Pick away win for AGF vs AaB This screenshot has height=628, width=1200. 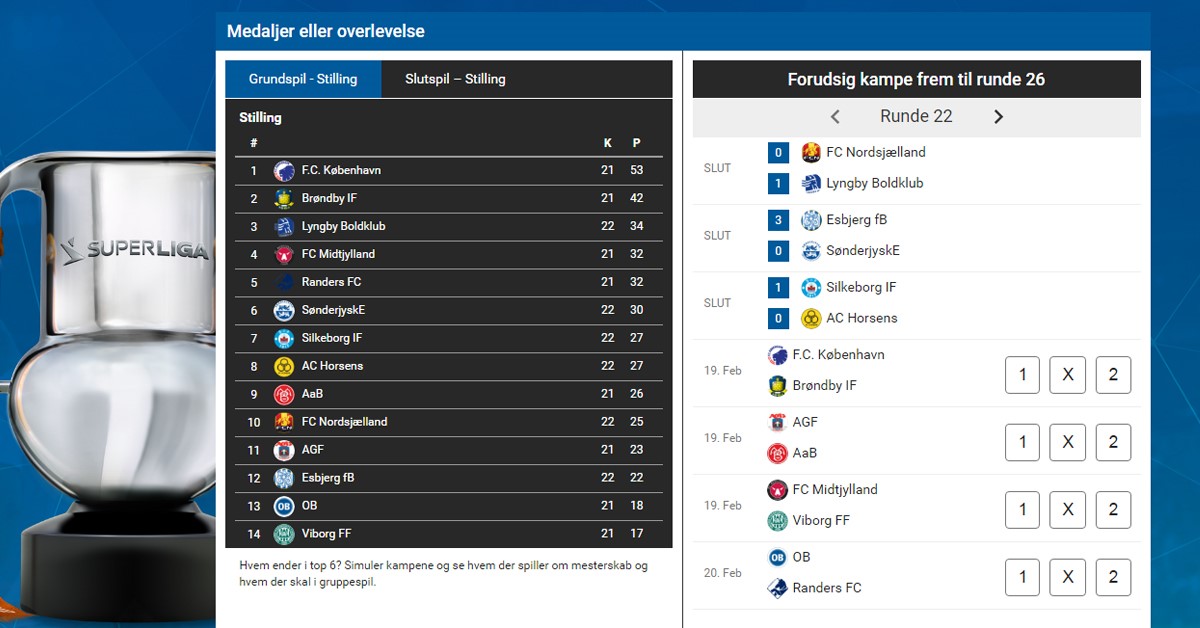click(x=1113, y=442)
